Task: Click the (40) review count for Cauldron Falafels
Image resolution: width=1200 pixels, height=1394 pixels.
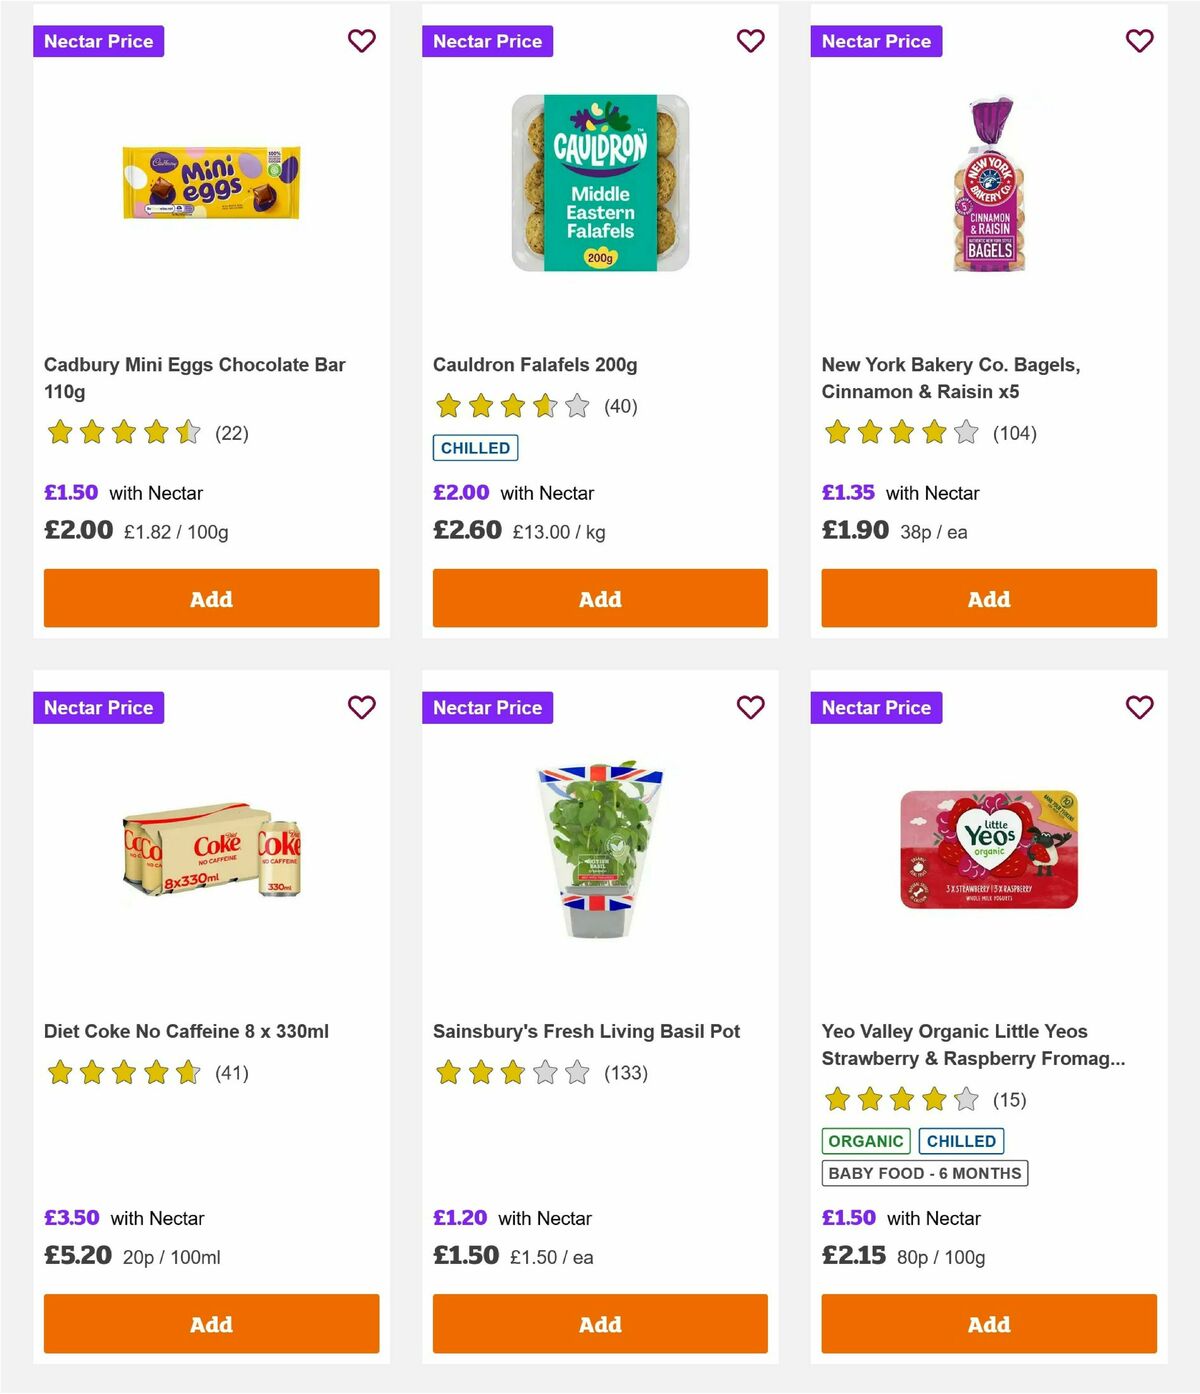Action: tap(620, 406)
